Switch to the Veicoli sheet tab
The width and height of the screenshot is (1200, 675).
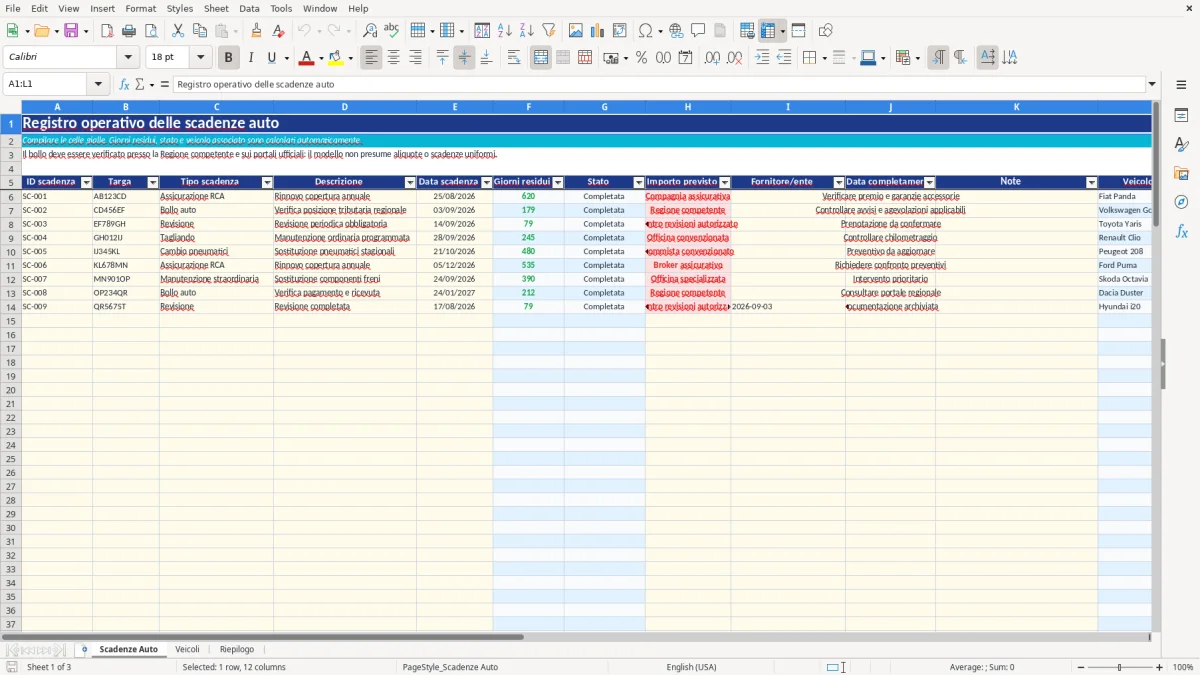coord(187,649)
